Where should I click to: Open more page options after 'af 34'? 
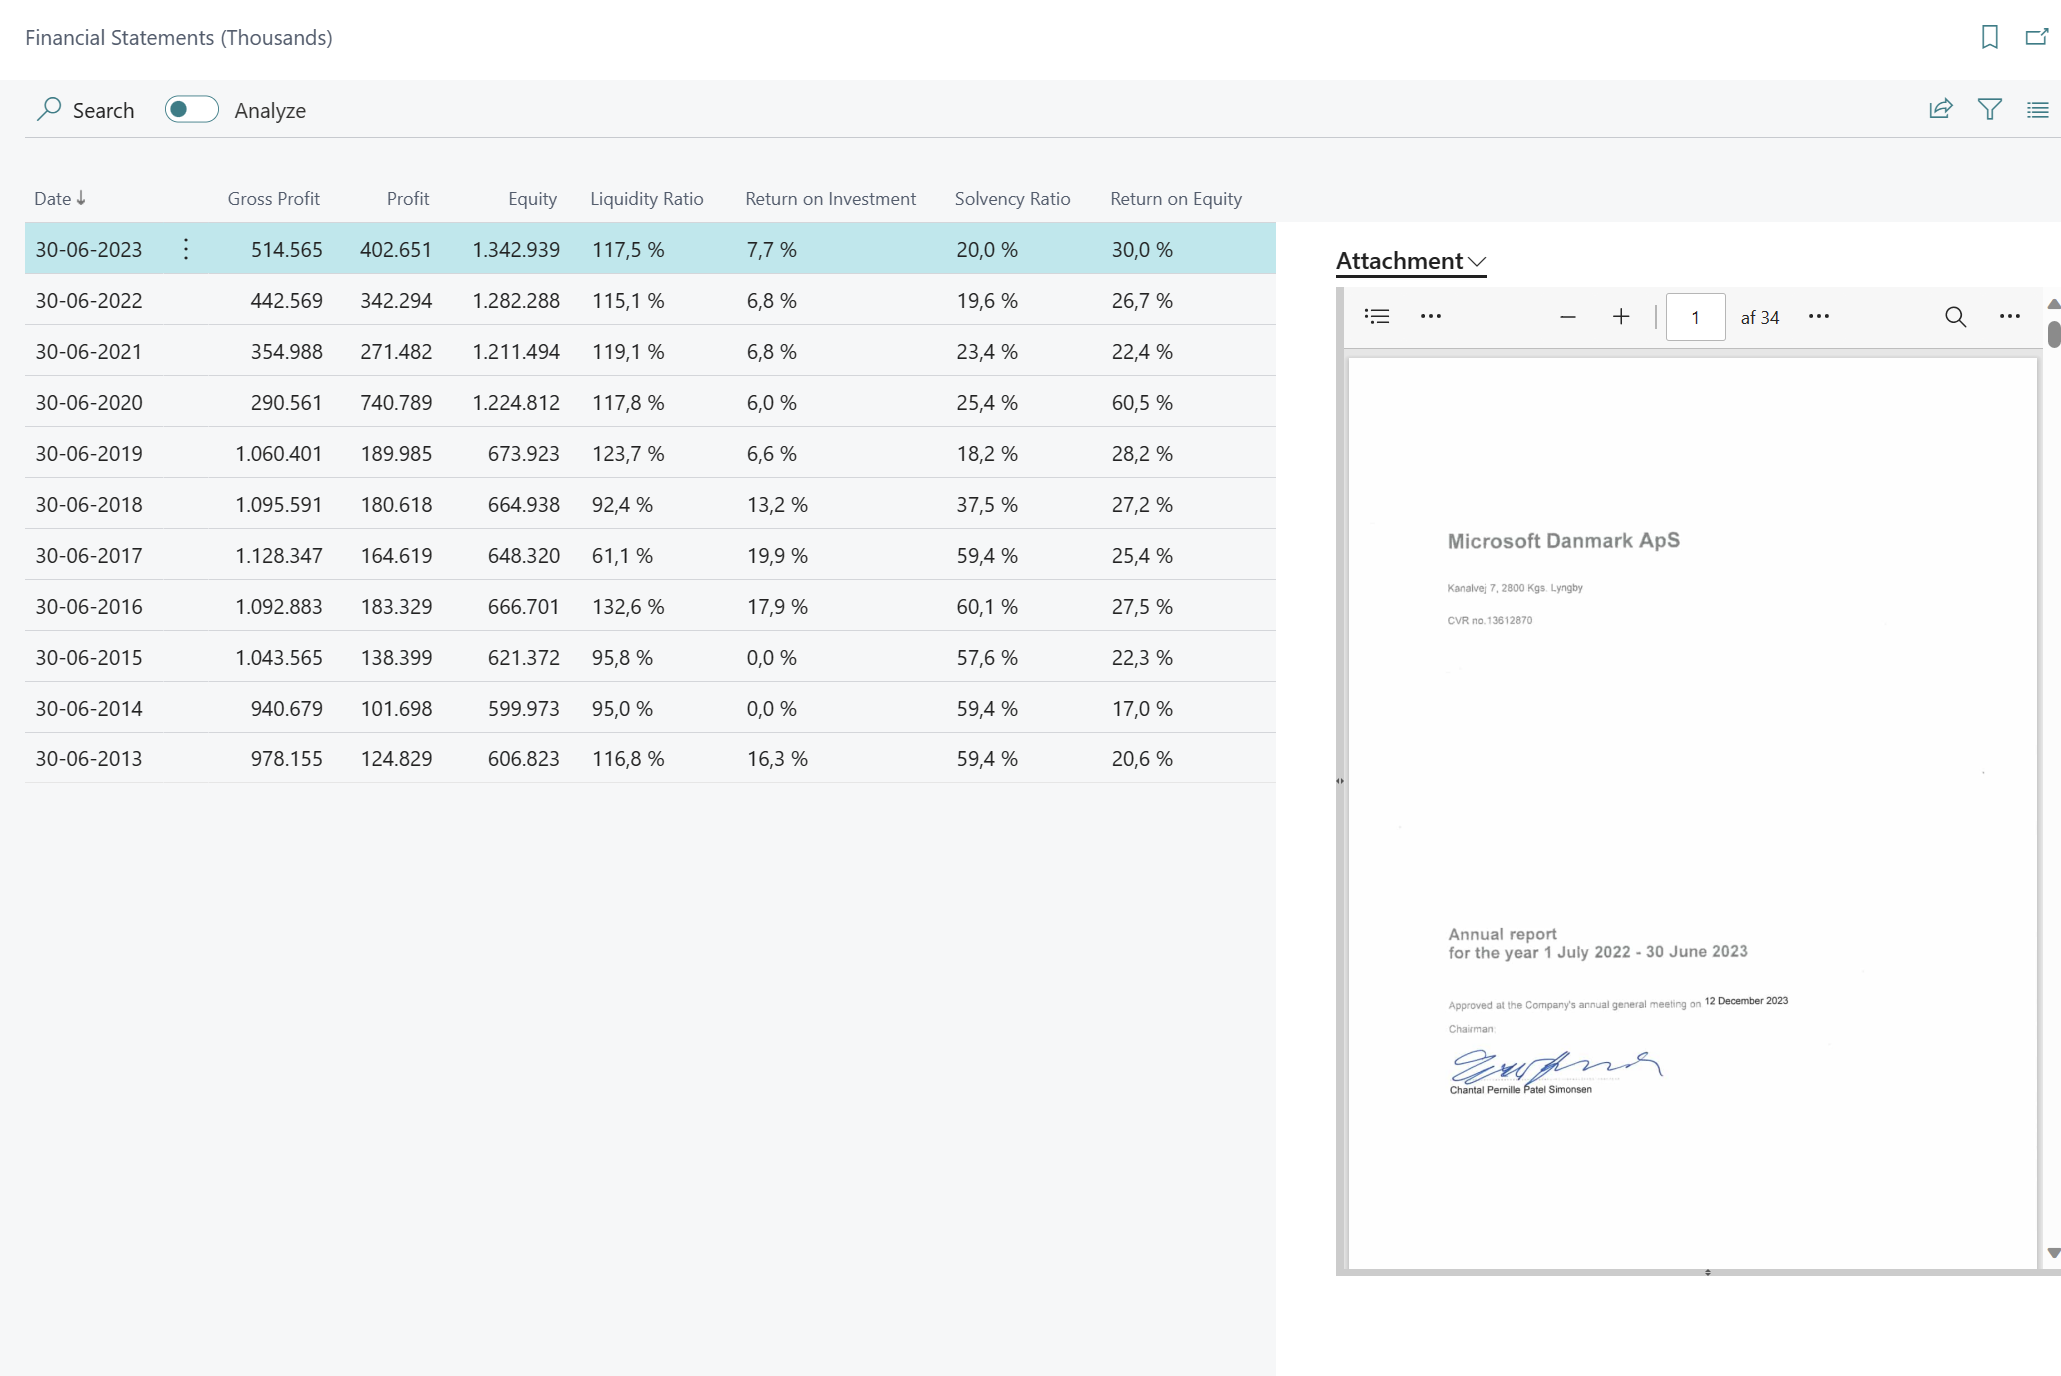1819,316
